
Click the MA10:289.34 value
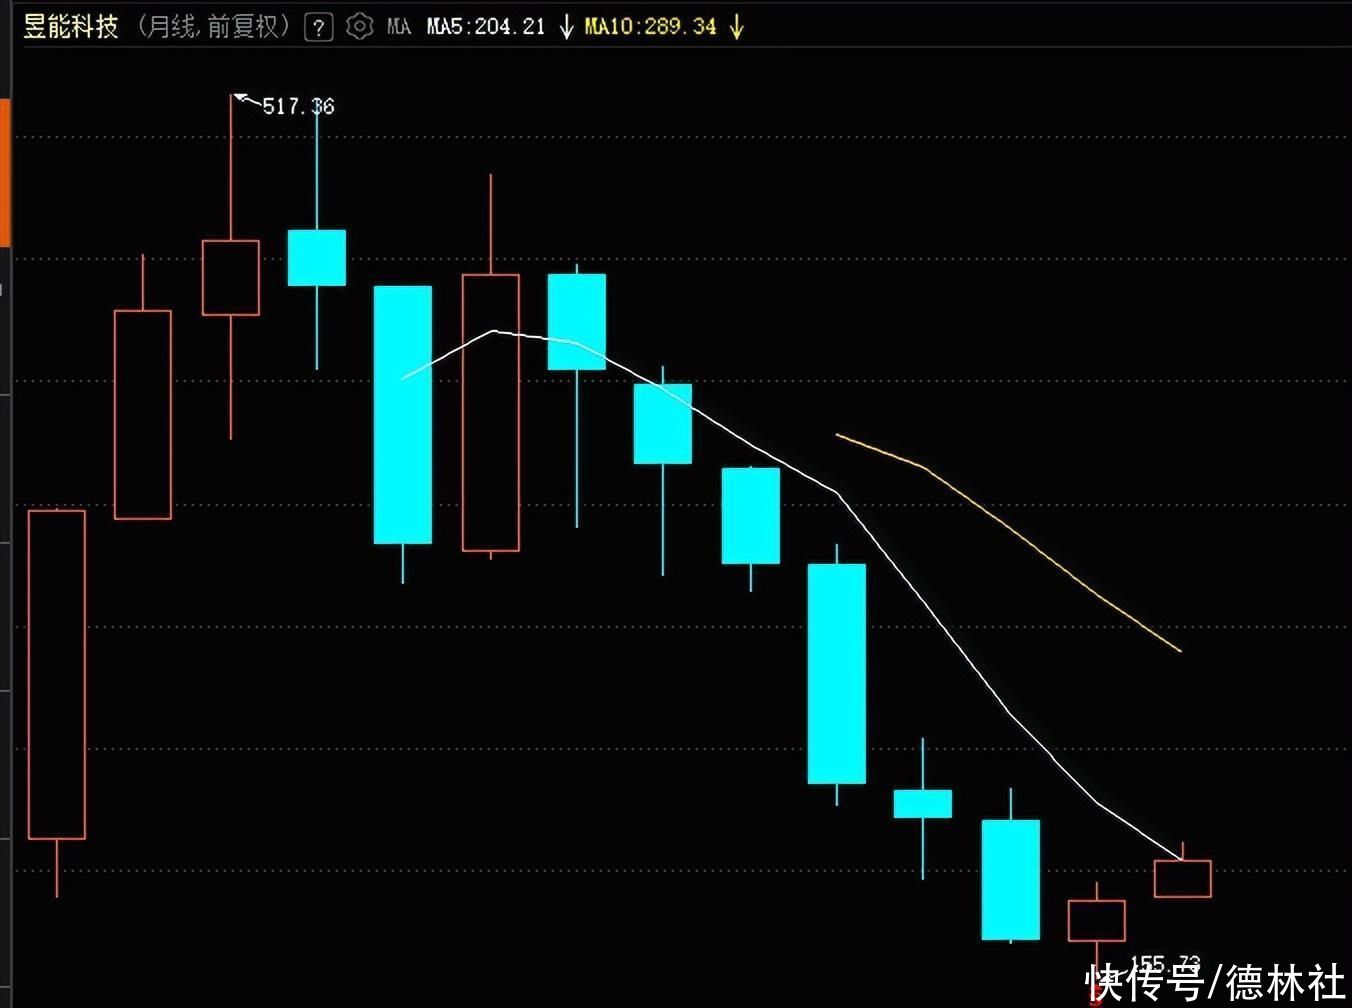click(650, 27)
